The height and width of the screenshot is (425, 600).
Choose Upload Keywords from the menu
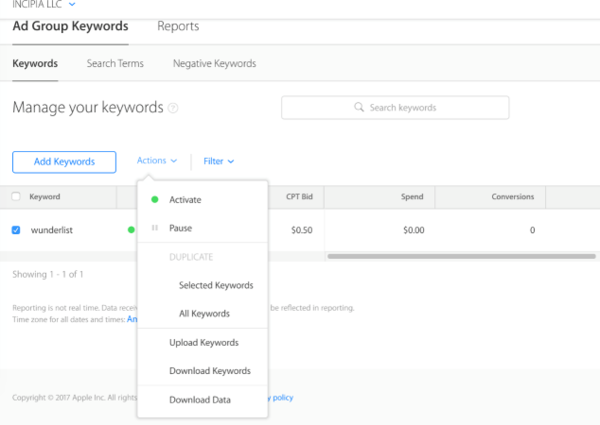(x=204, y=342)
